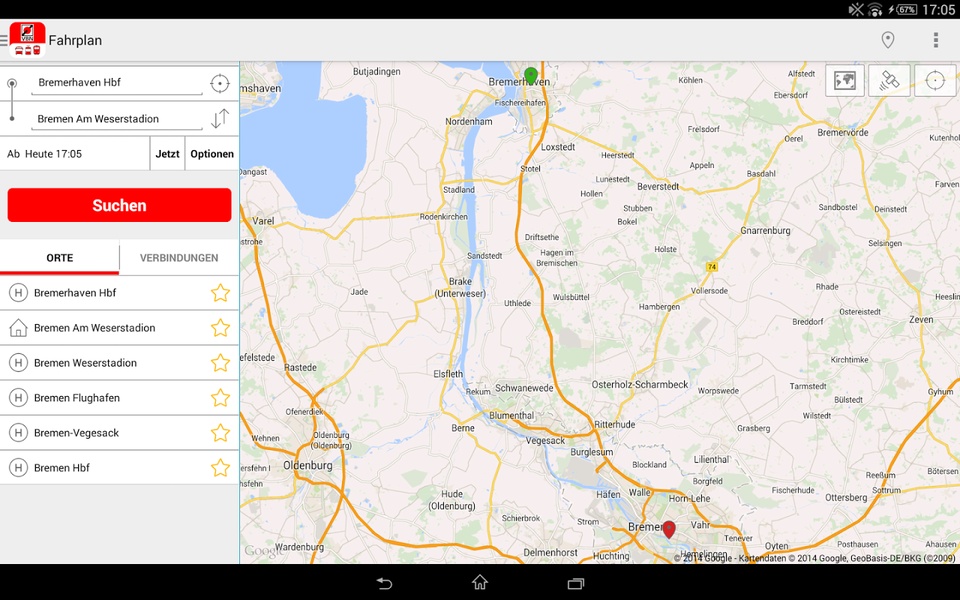Set departure time to Jetzt
The height and width of the screenshot is (600, 960).
coord(167,154)
